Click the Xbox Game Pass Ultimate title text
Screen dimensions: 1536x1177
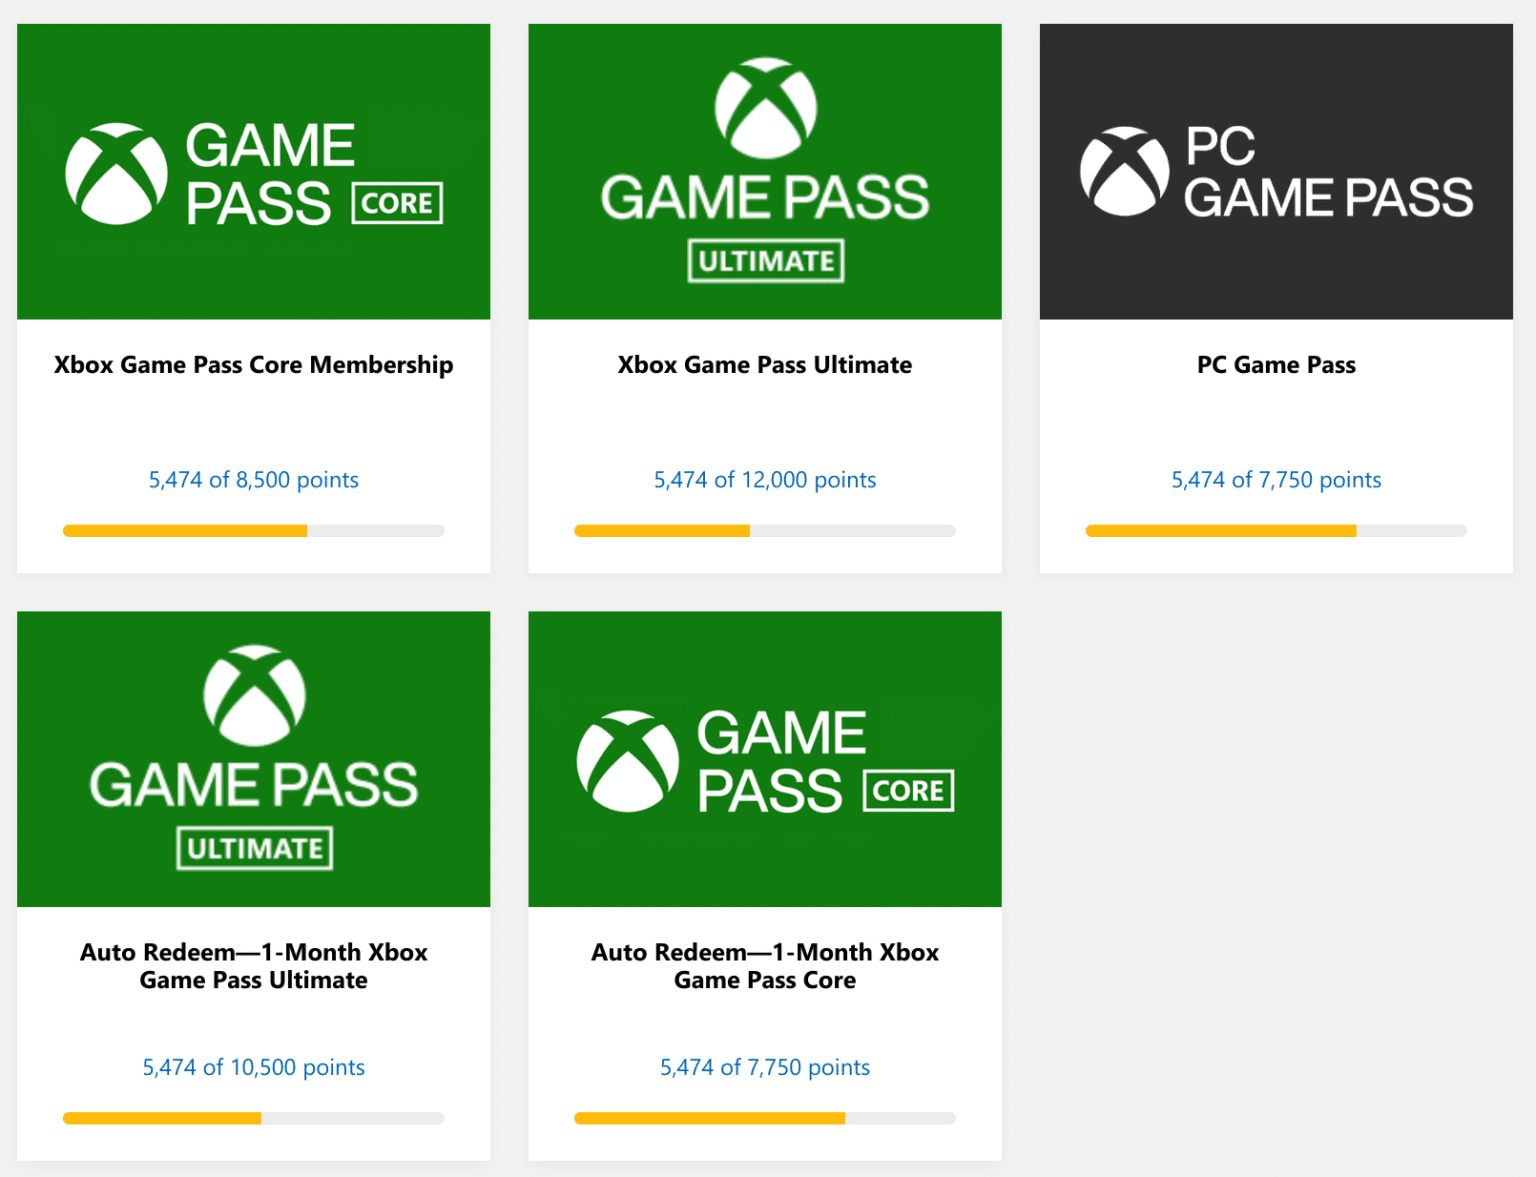[764, 365]
